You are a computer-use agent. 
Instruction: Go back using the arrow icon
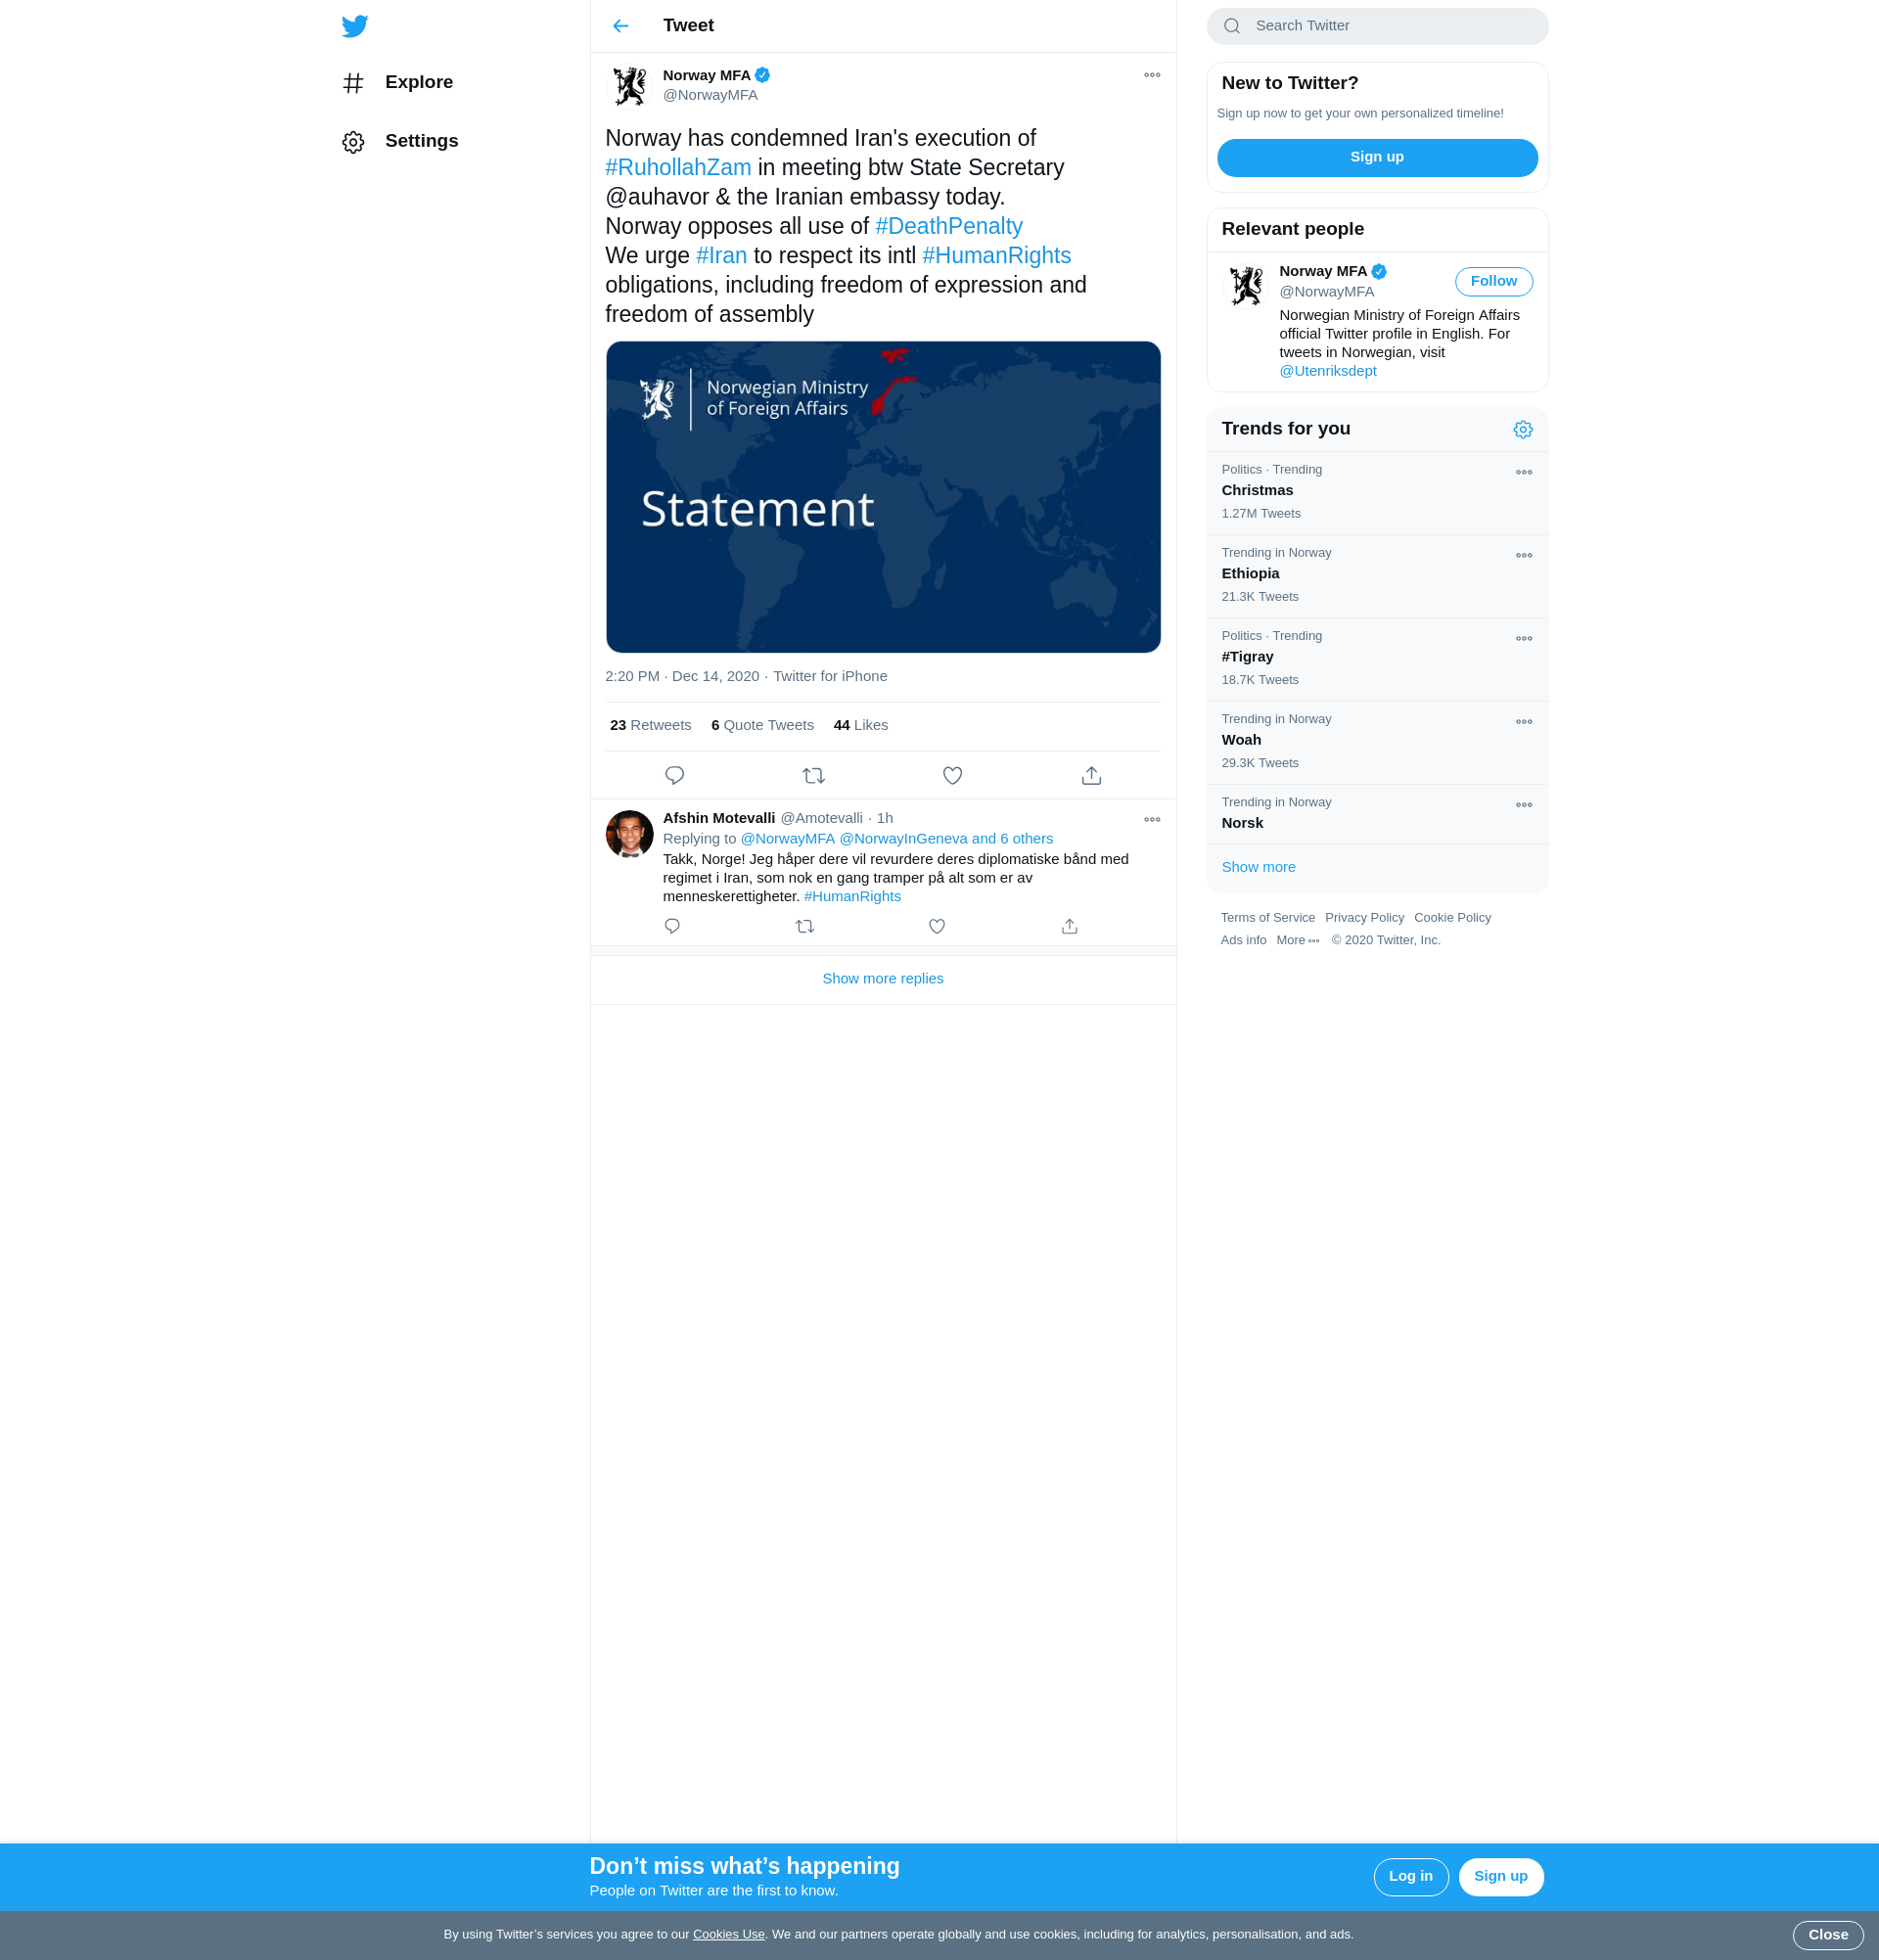tap(620, 26)
